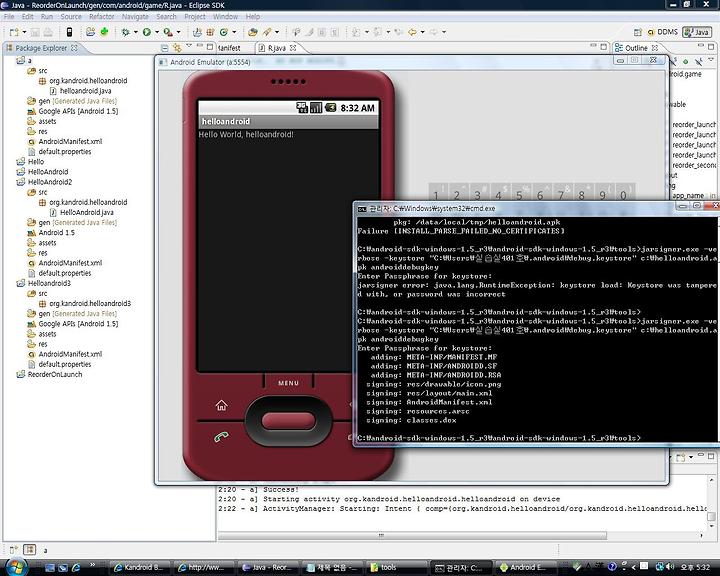Open the New wizard dropdown arrow

24,32
